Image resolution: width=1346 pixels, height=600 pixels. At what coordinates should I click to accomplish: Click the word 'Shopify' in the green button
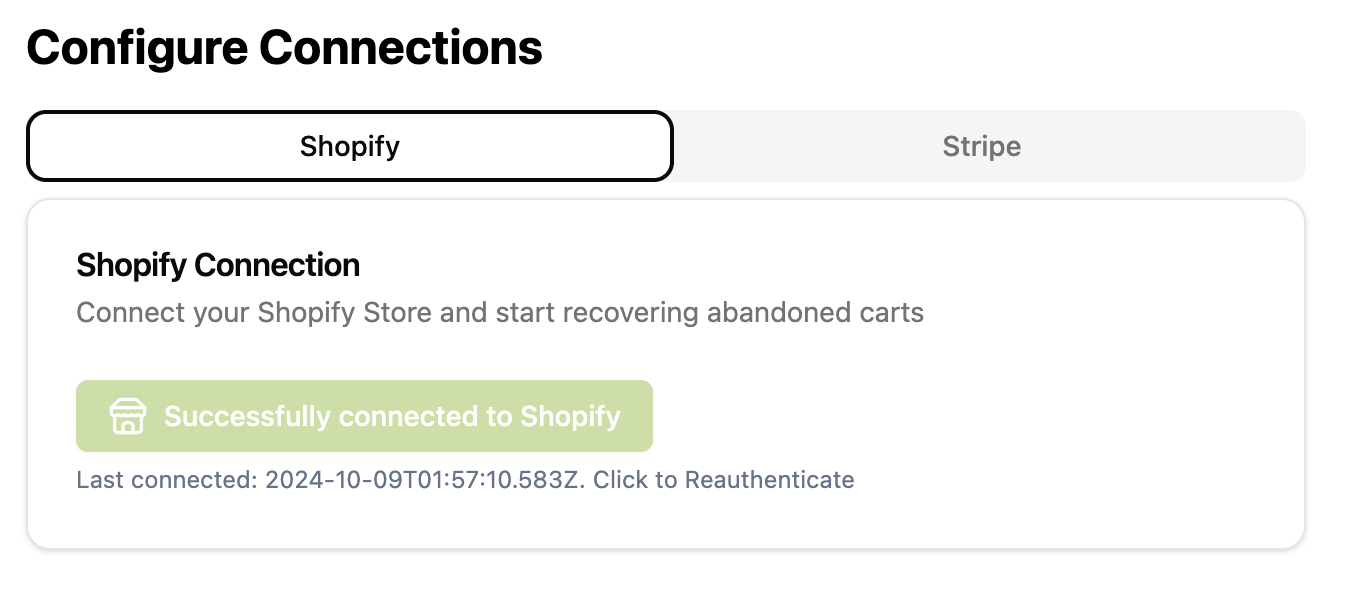pos(570,417)
